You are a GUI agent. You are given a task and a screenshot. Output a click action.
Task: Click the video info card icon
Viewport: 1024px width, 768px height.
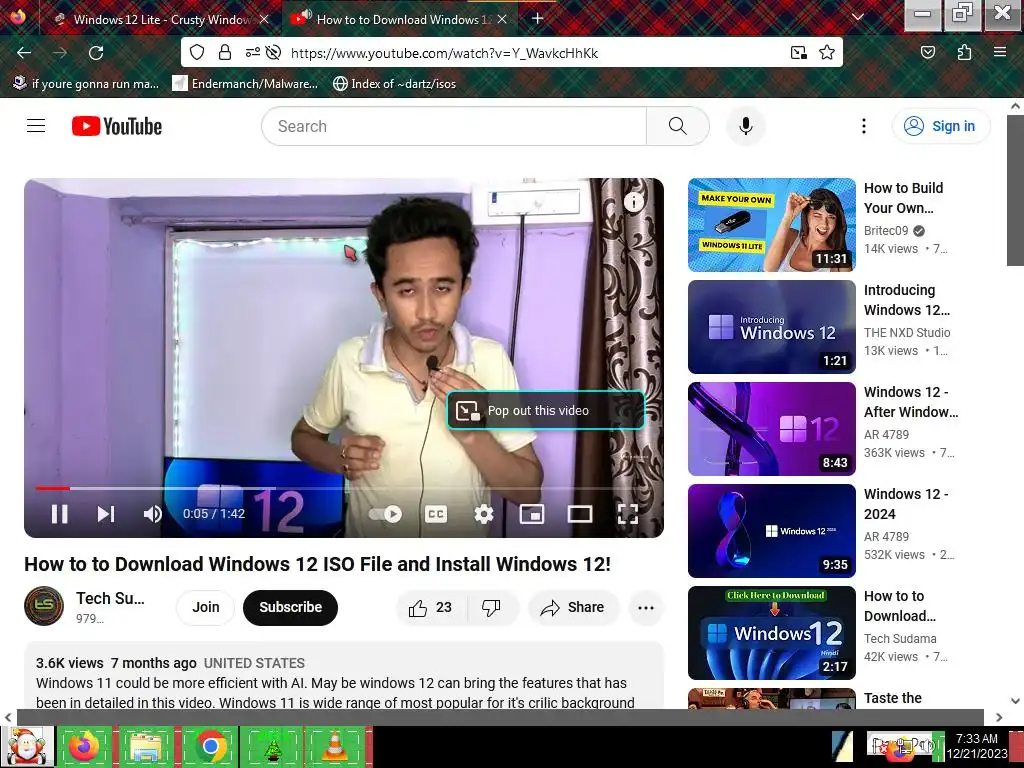pyautogui.click(x=633, y=202)
